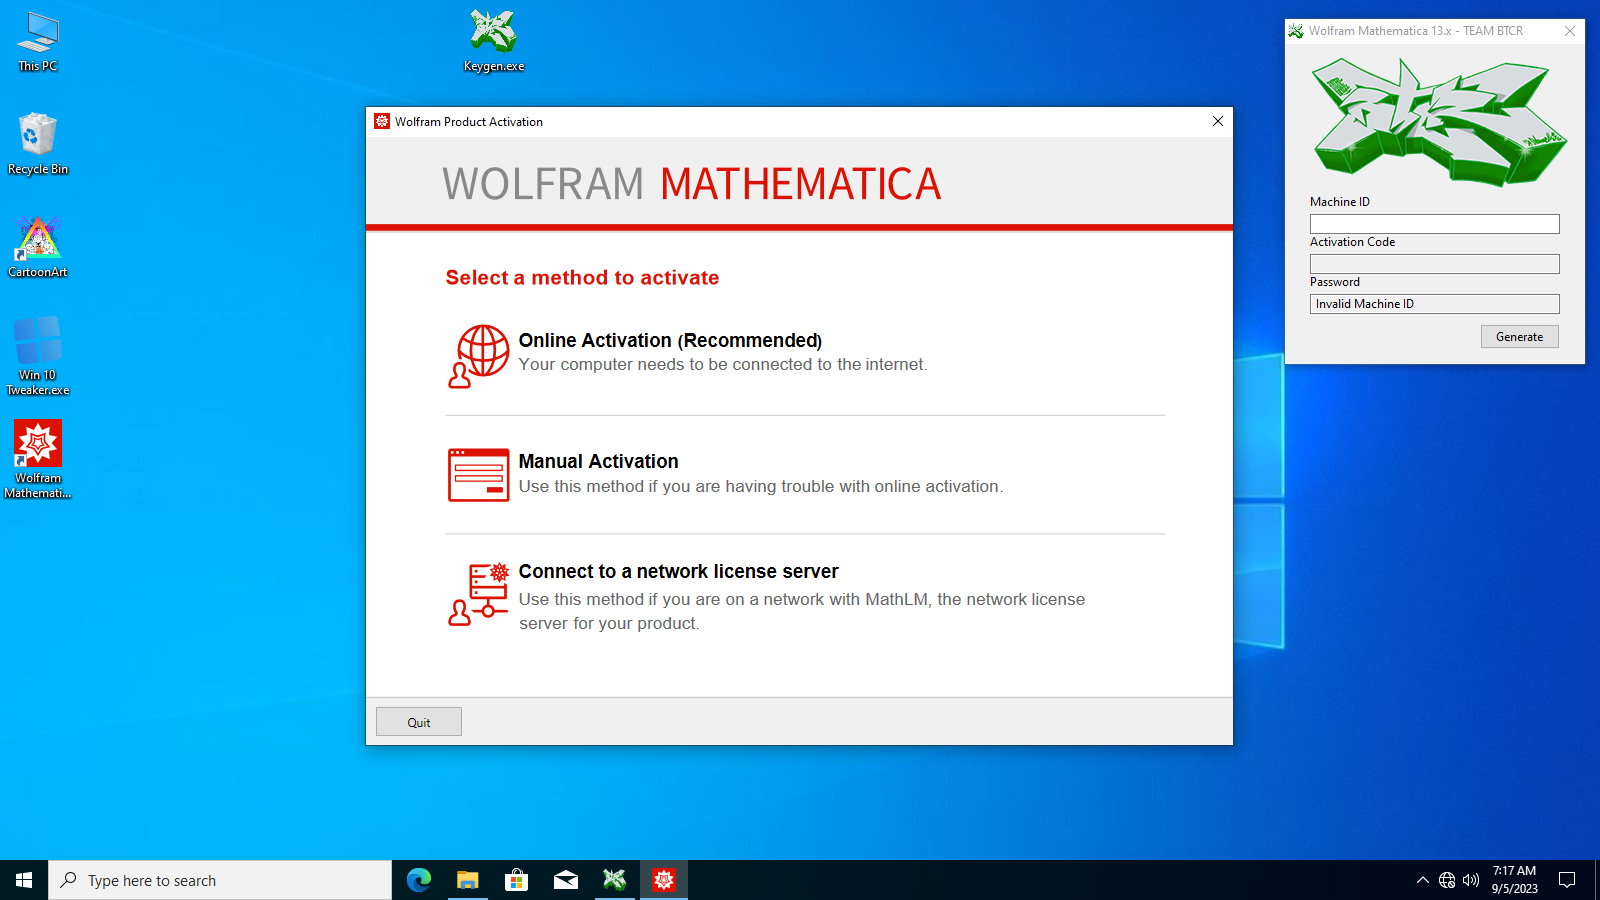
Task: Click the green BTCR graffiti logo
Action: point(1439,122)
